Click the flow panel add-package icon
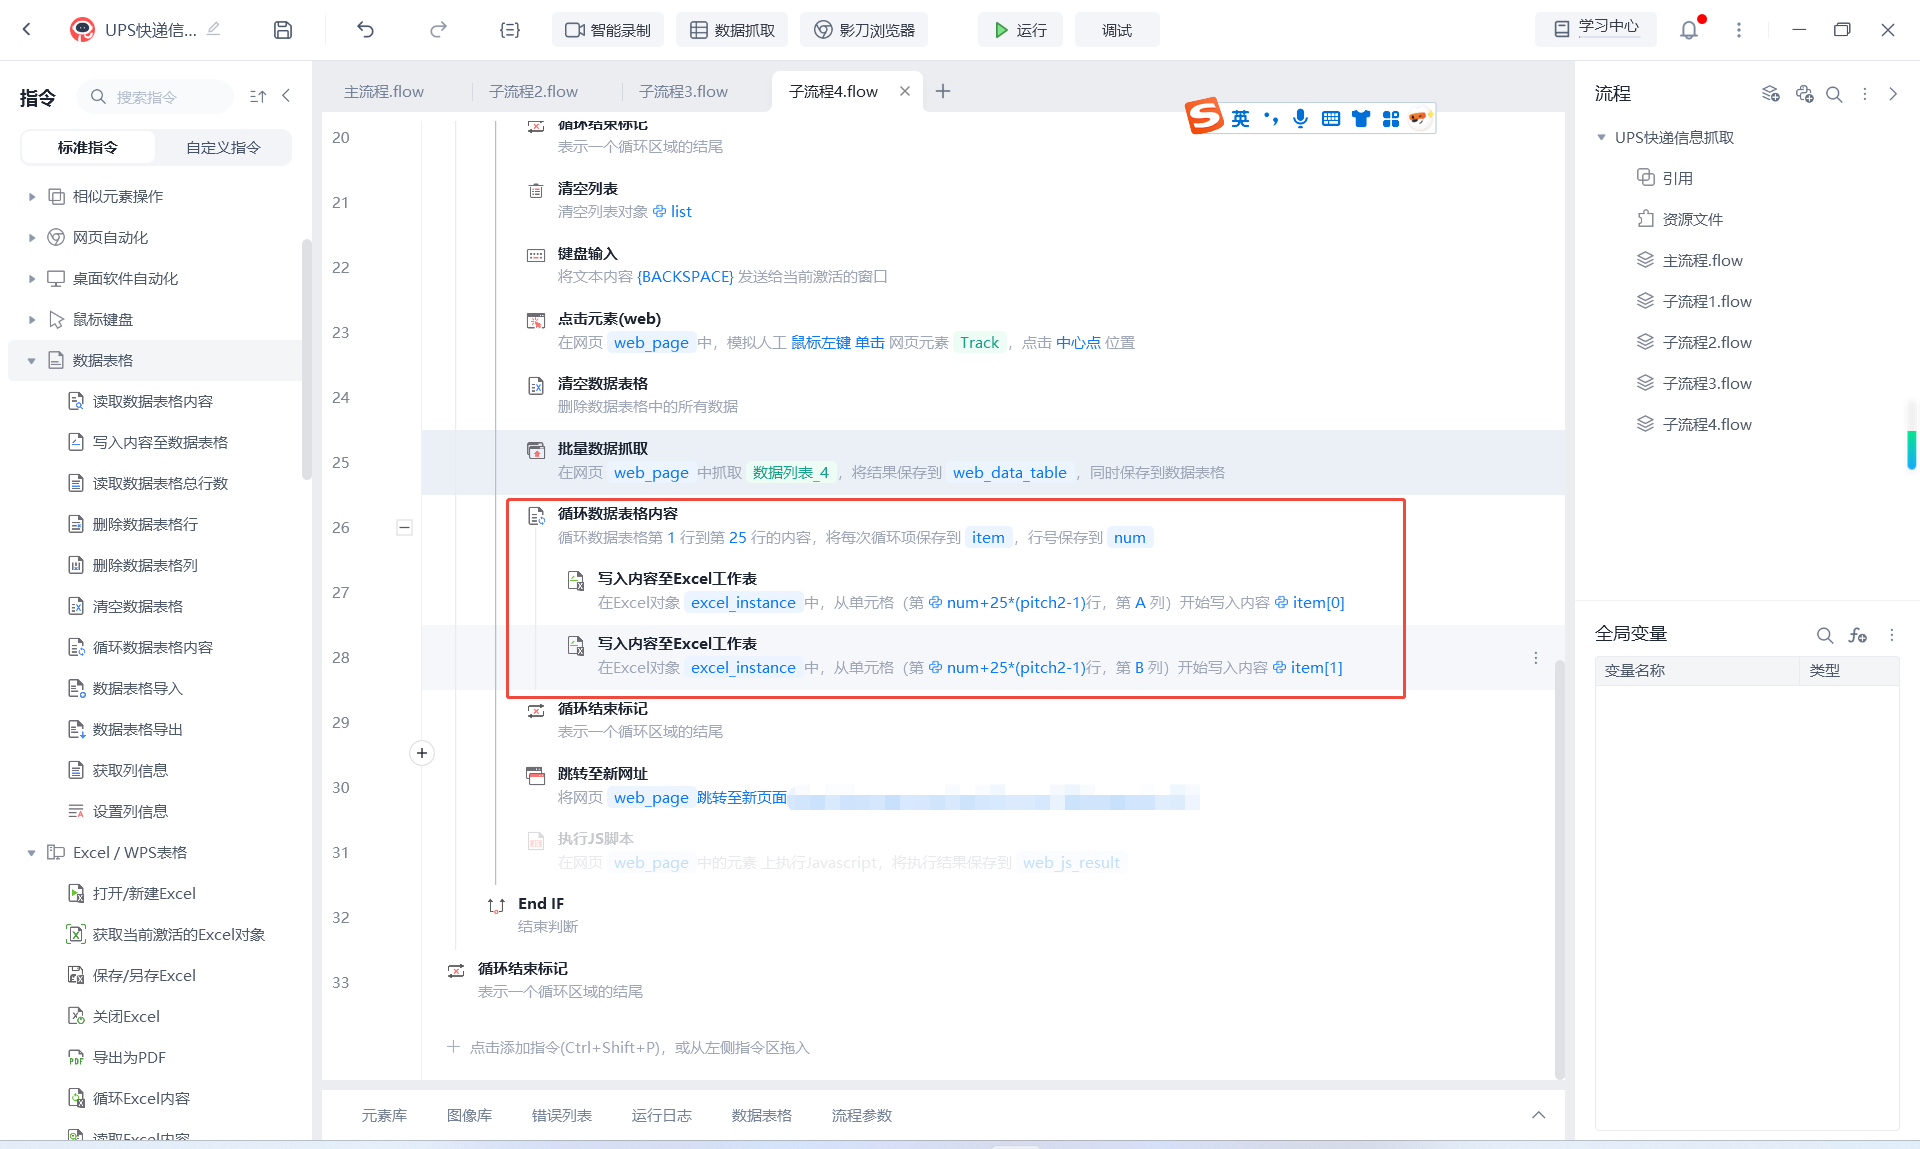Viewport: 1920px width, 1149px height. tap(1804, 94)
